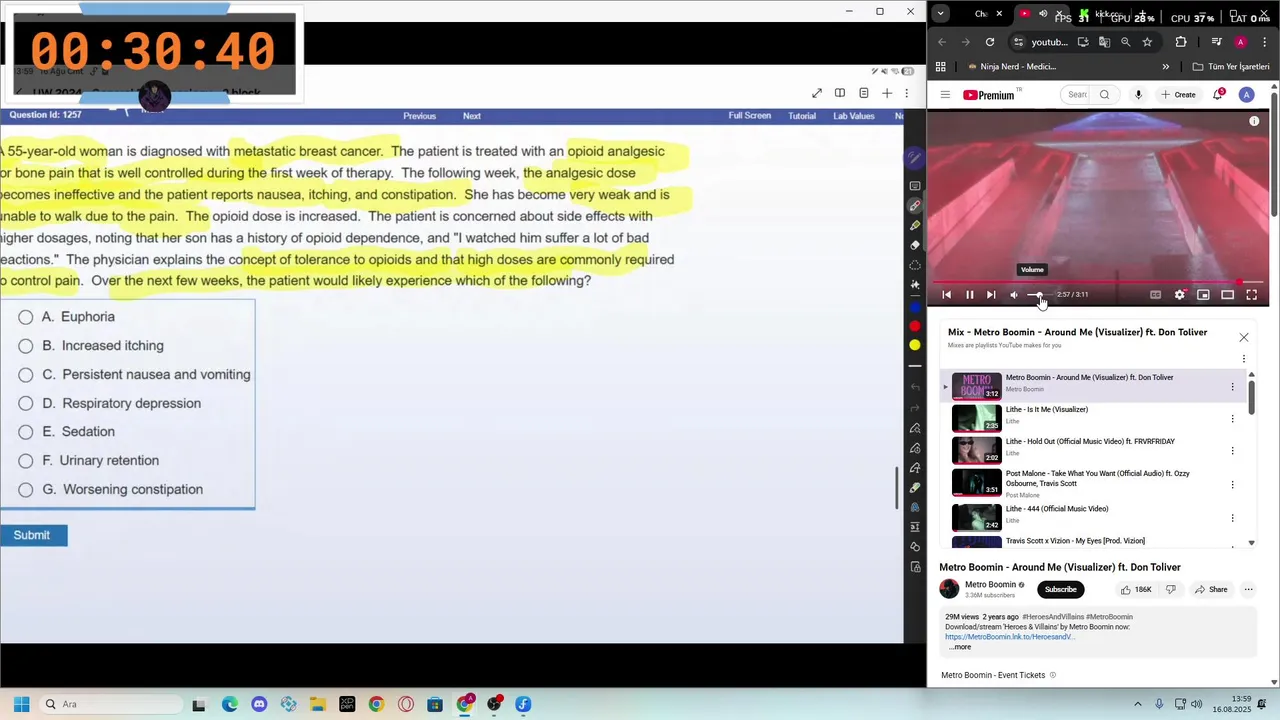This screenshot has height=720, width=1280.
Task: Click the browser back arrow
Action: [942, 42]
